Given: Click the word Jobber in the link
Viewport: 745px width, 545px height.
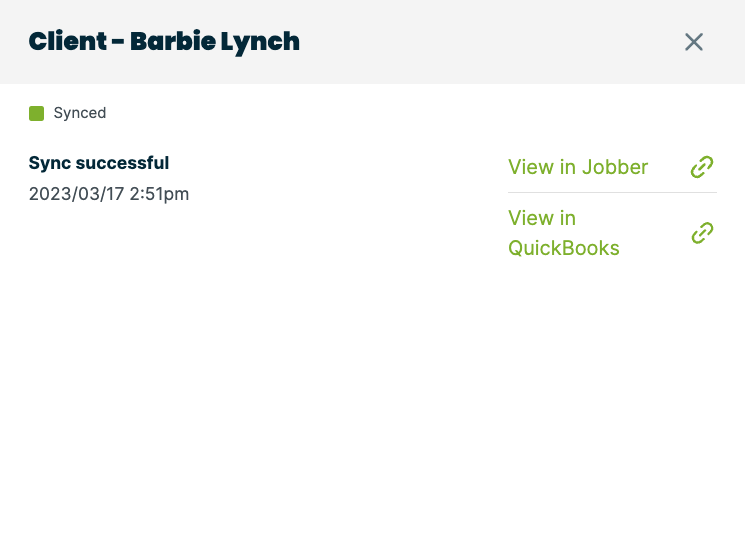Looking at the screenshot, I should [x=614, y=167].
